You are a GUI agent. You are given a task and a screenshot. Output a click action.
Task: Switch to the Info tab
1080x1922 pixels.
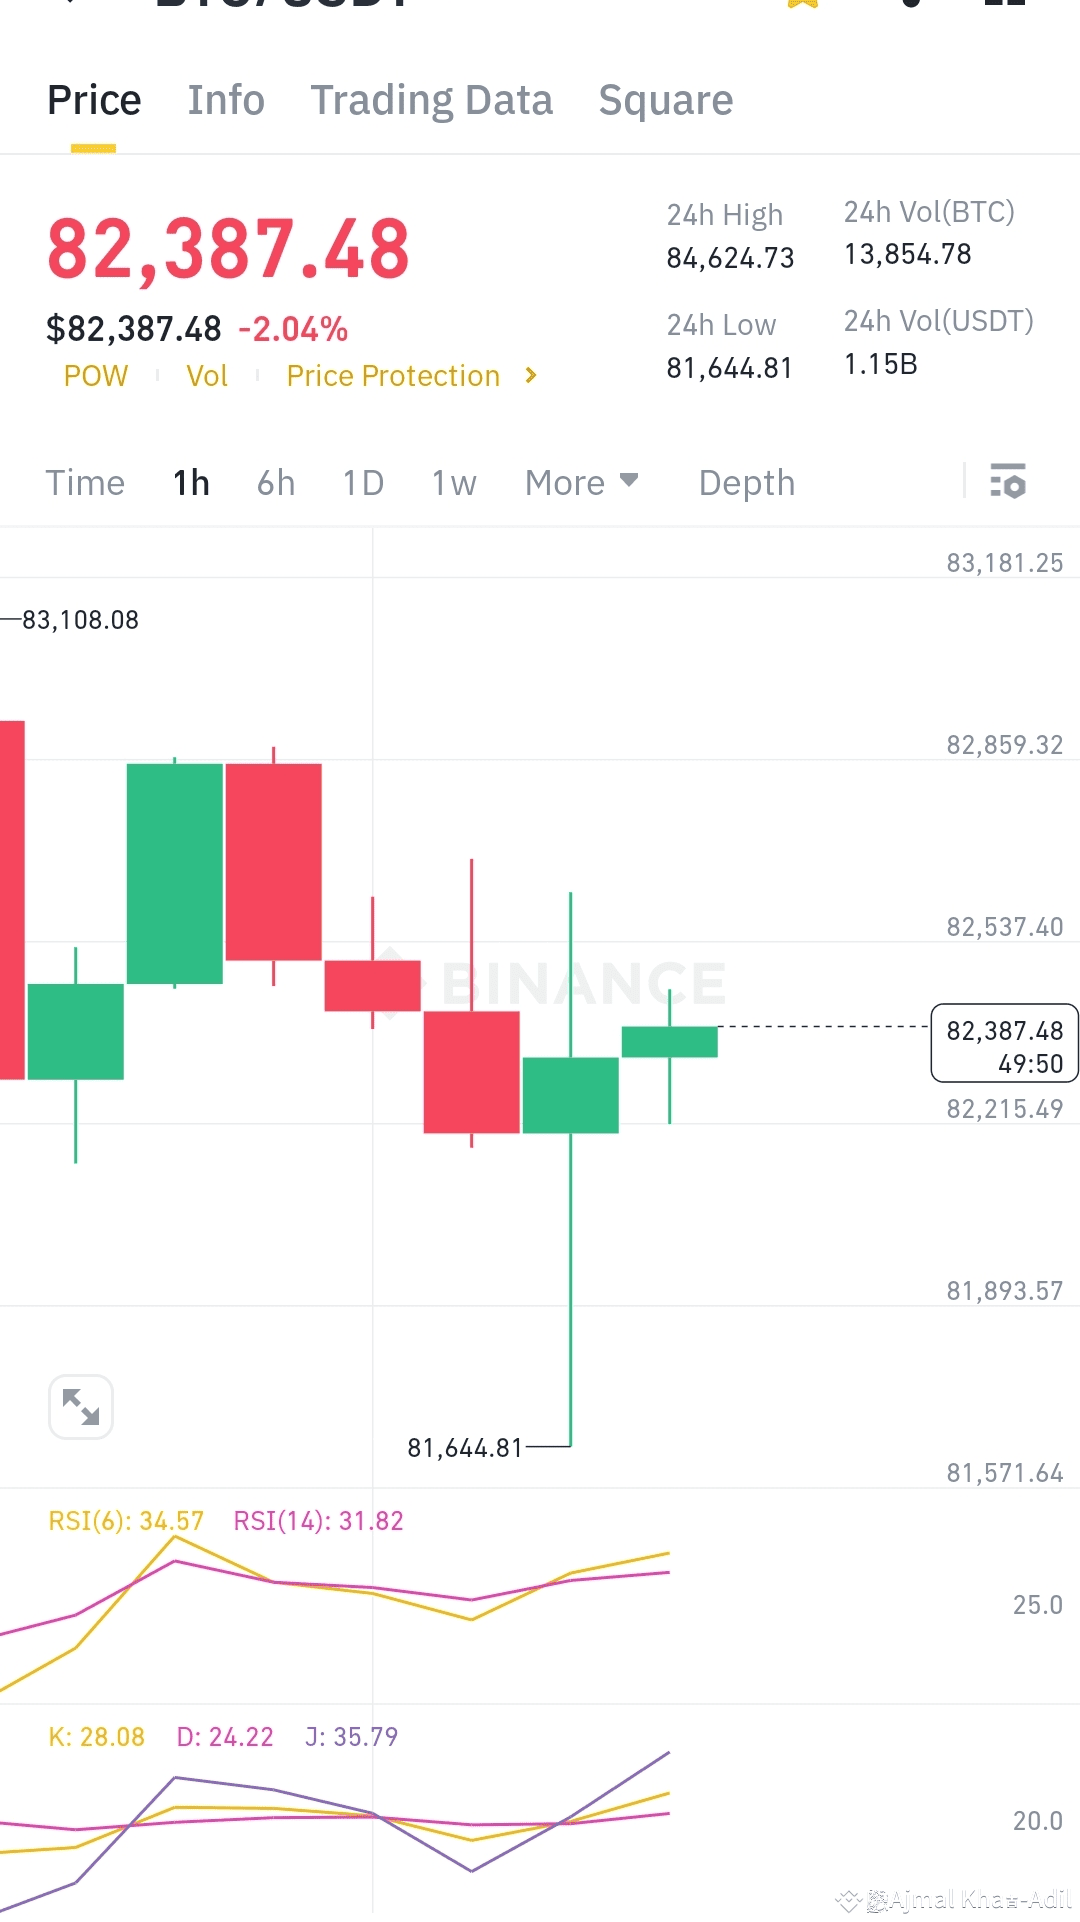click(x=226, y=100)
